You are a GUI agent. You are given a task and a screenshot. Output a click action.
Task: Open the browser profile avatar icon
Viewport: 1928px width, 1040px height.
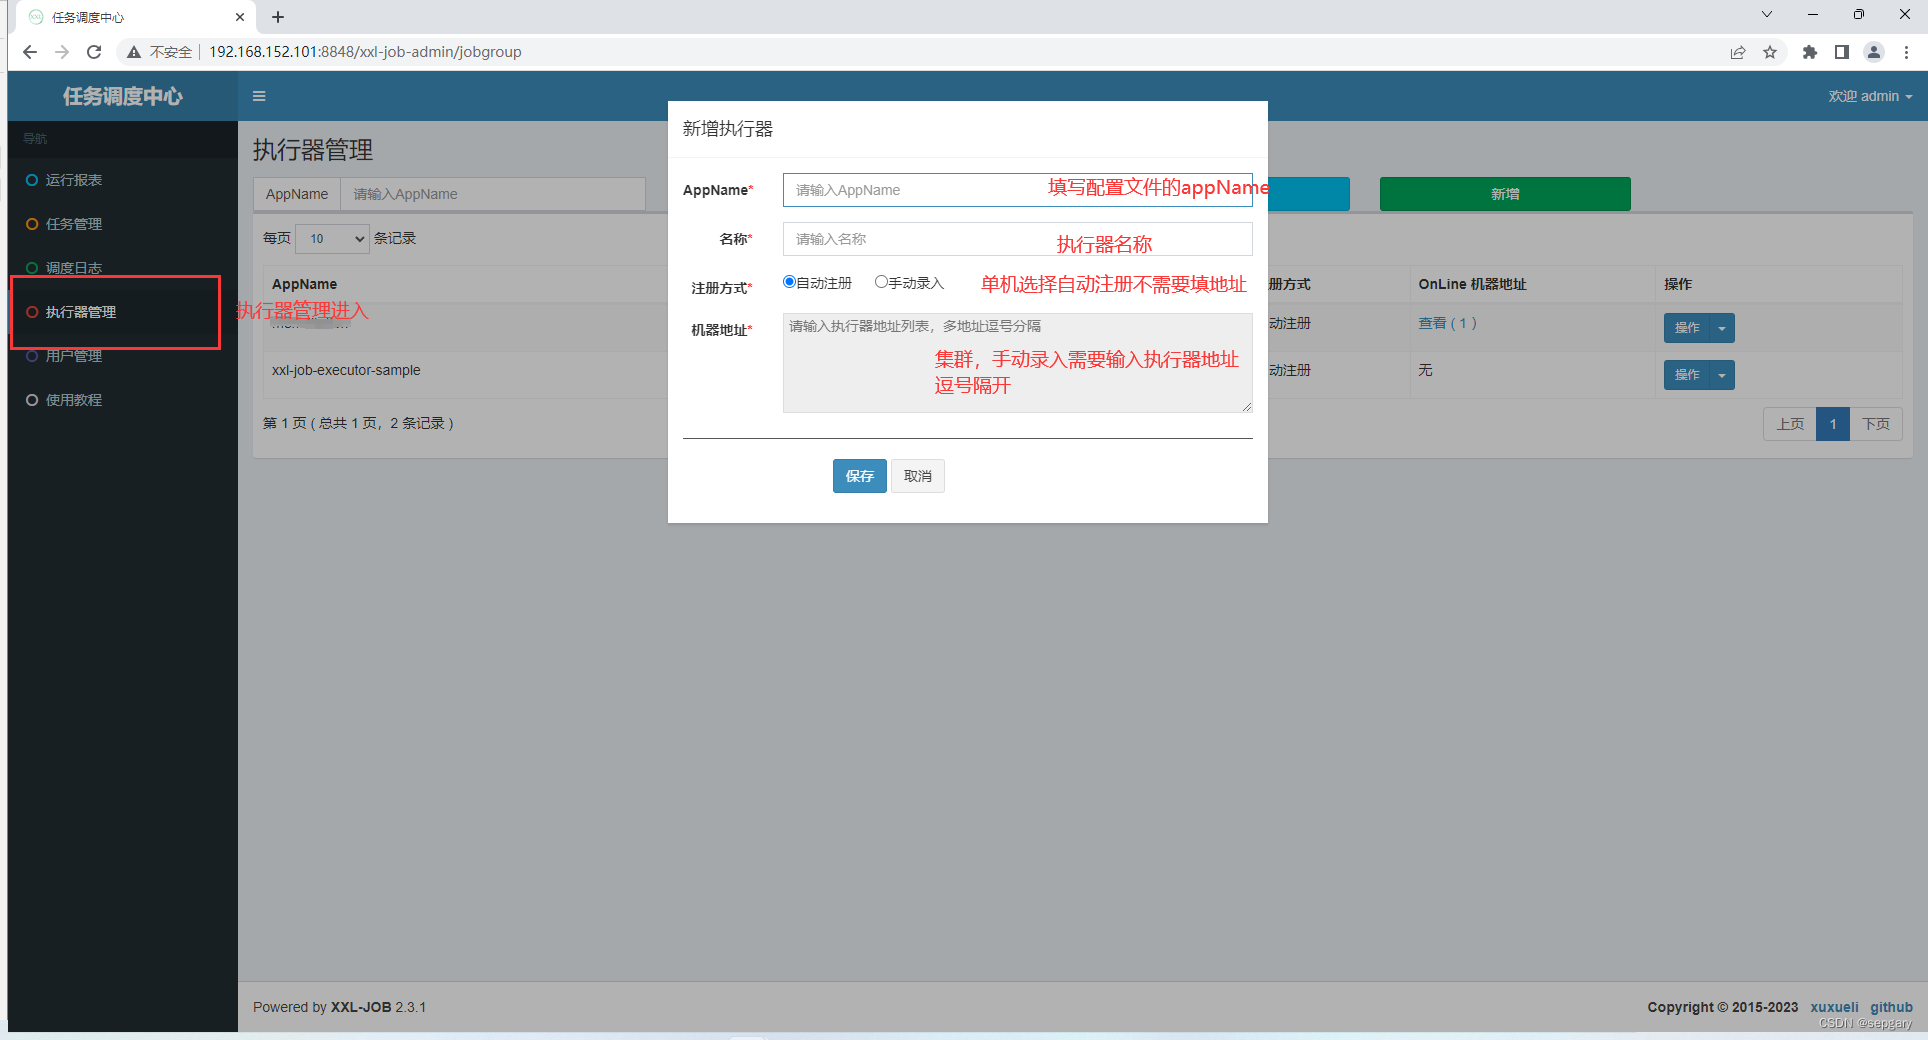pyautogui.click(x=1874, y=52)
